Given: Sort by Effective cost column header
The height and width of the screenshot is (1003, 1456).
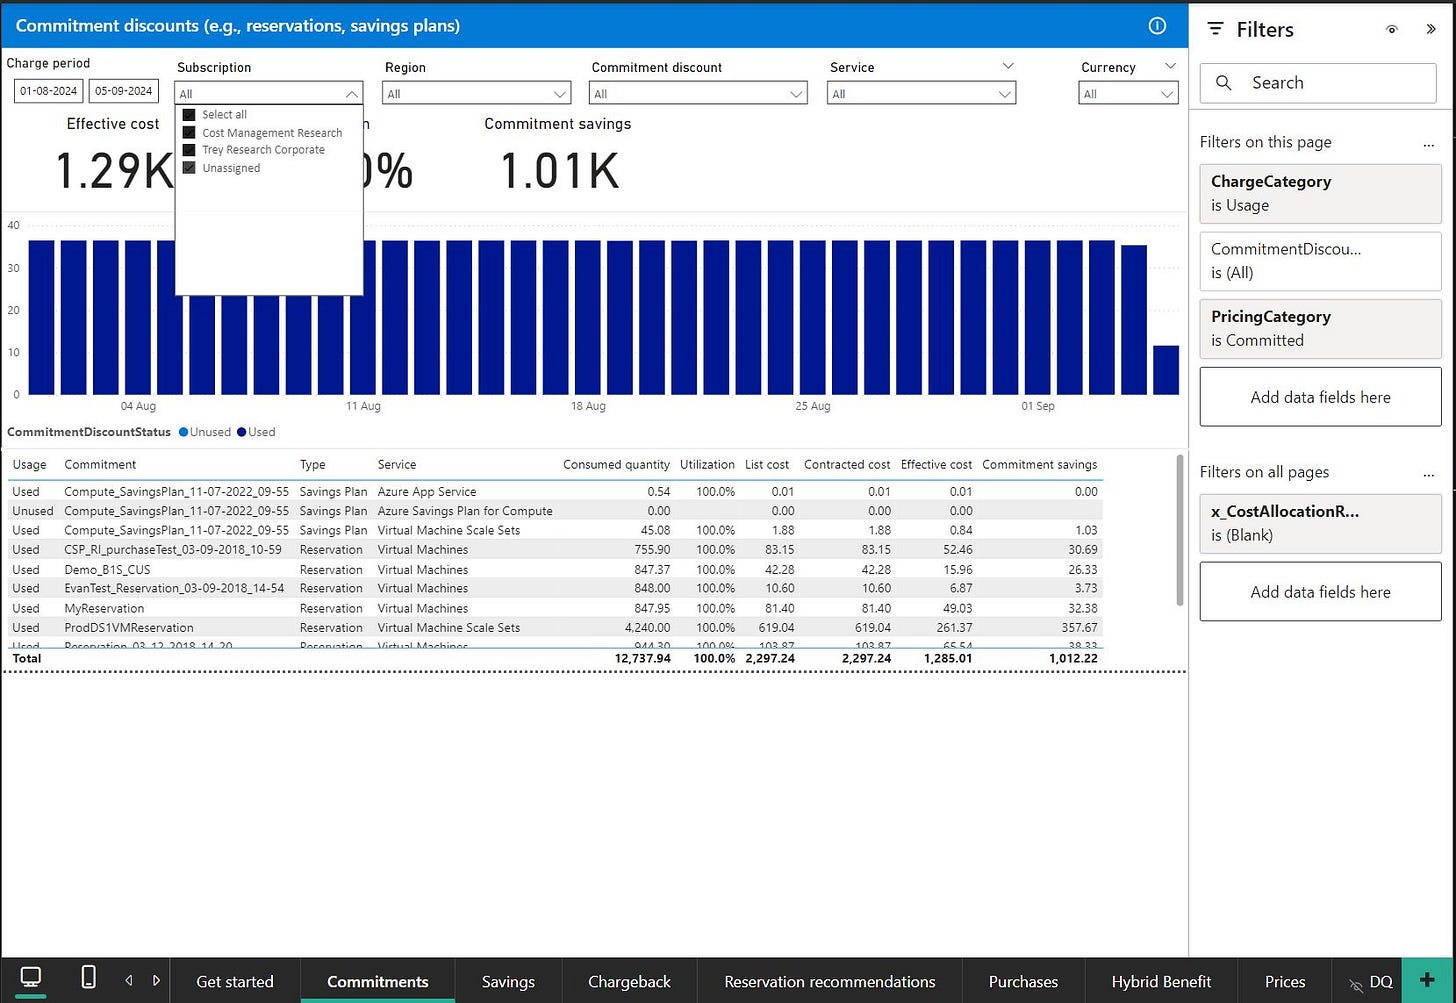Looking at the screenshot, I should click(x=936, y=464).
